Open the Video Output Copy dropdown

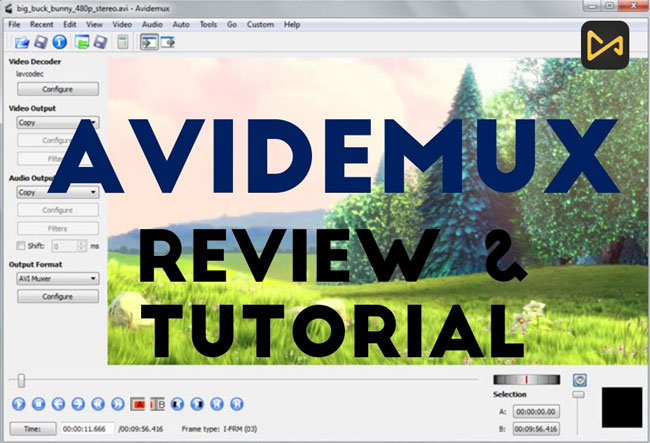58,123
